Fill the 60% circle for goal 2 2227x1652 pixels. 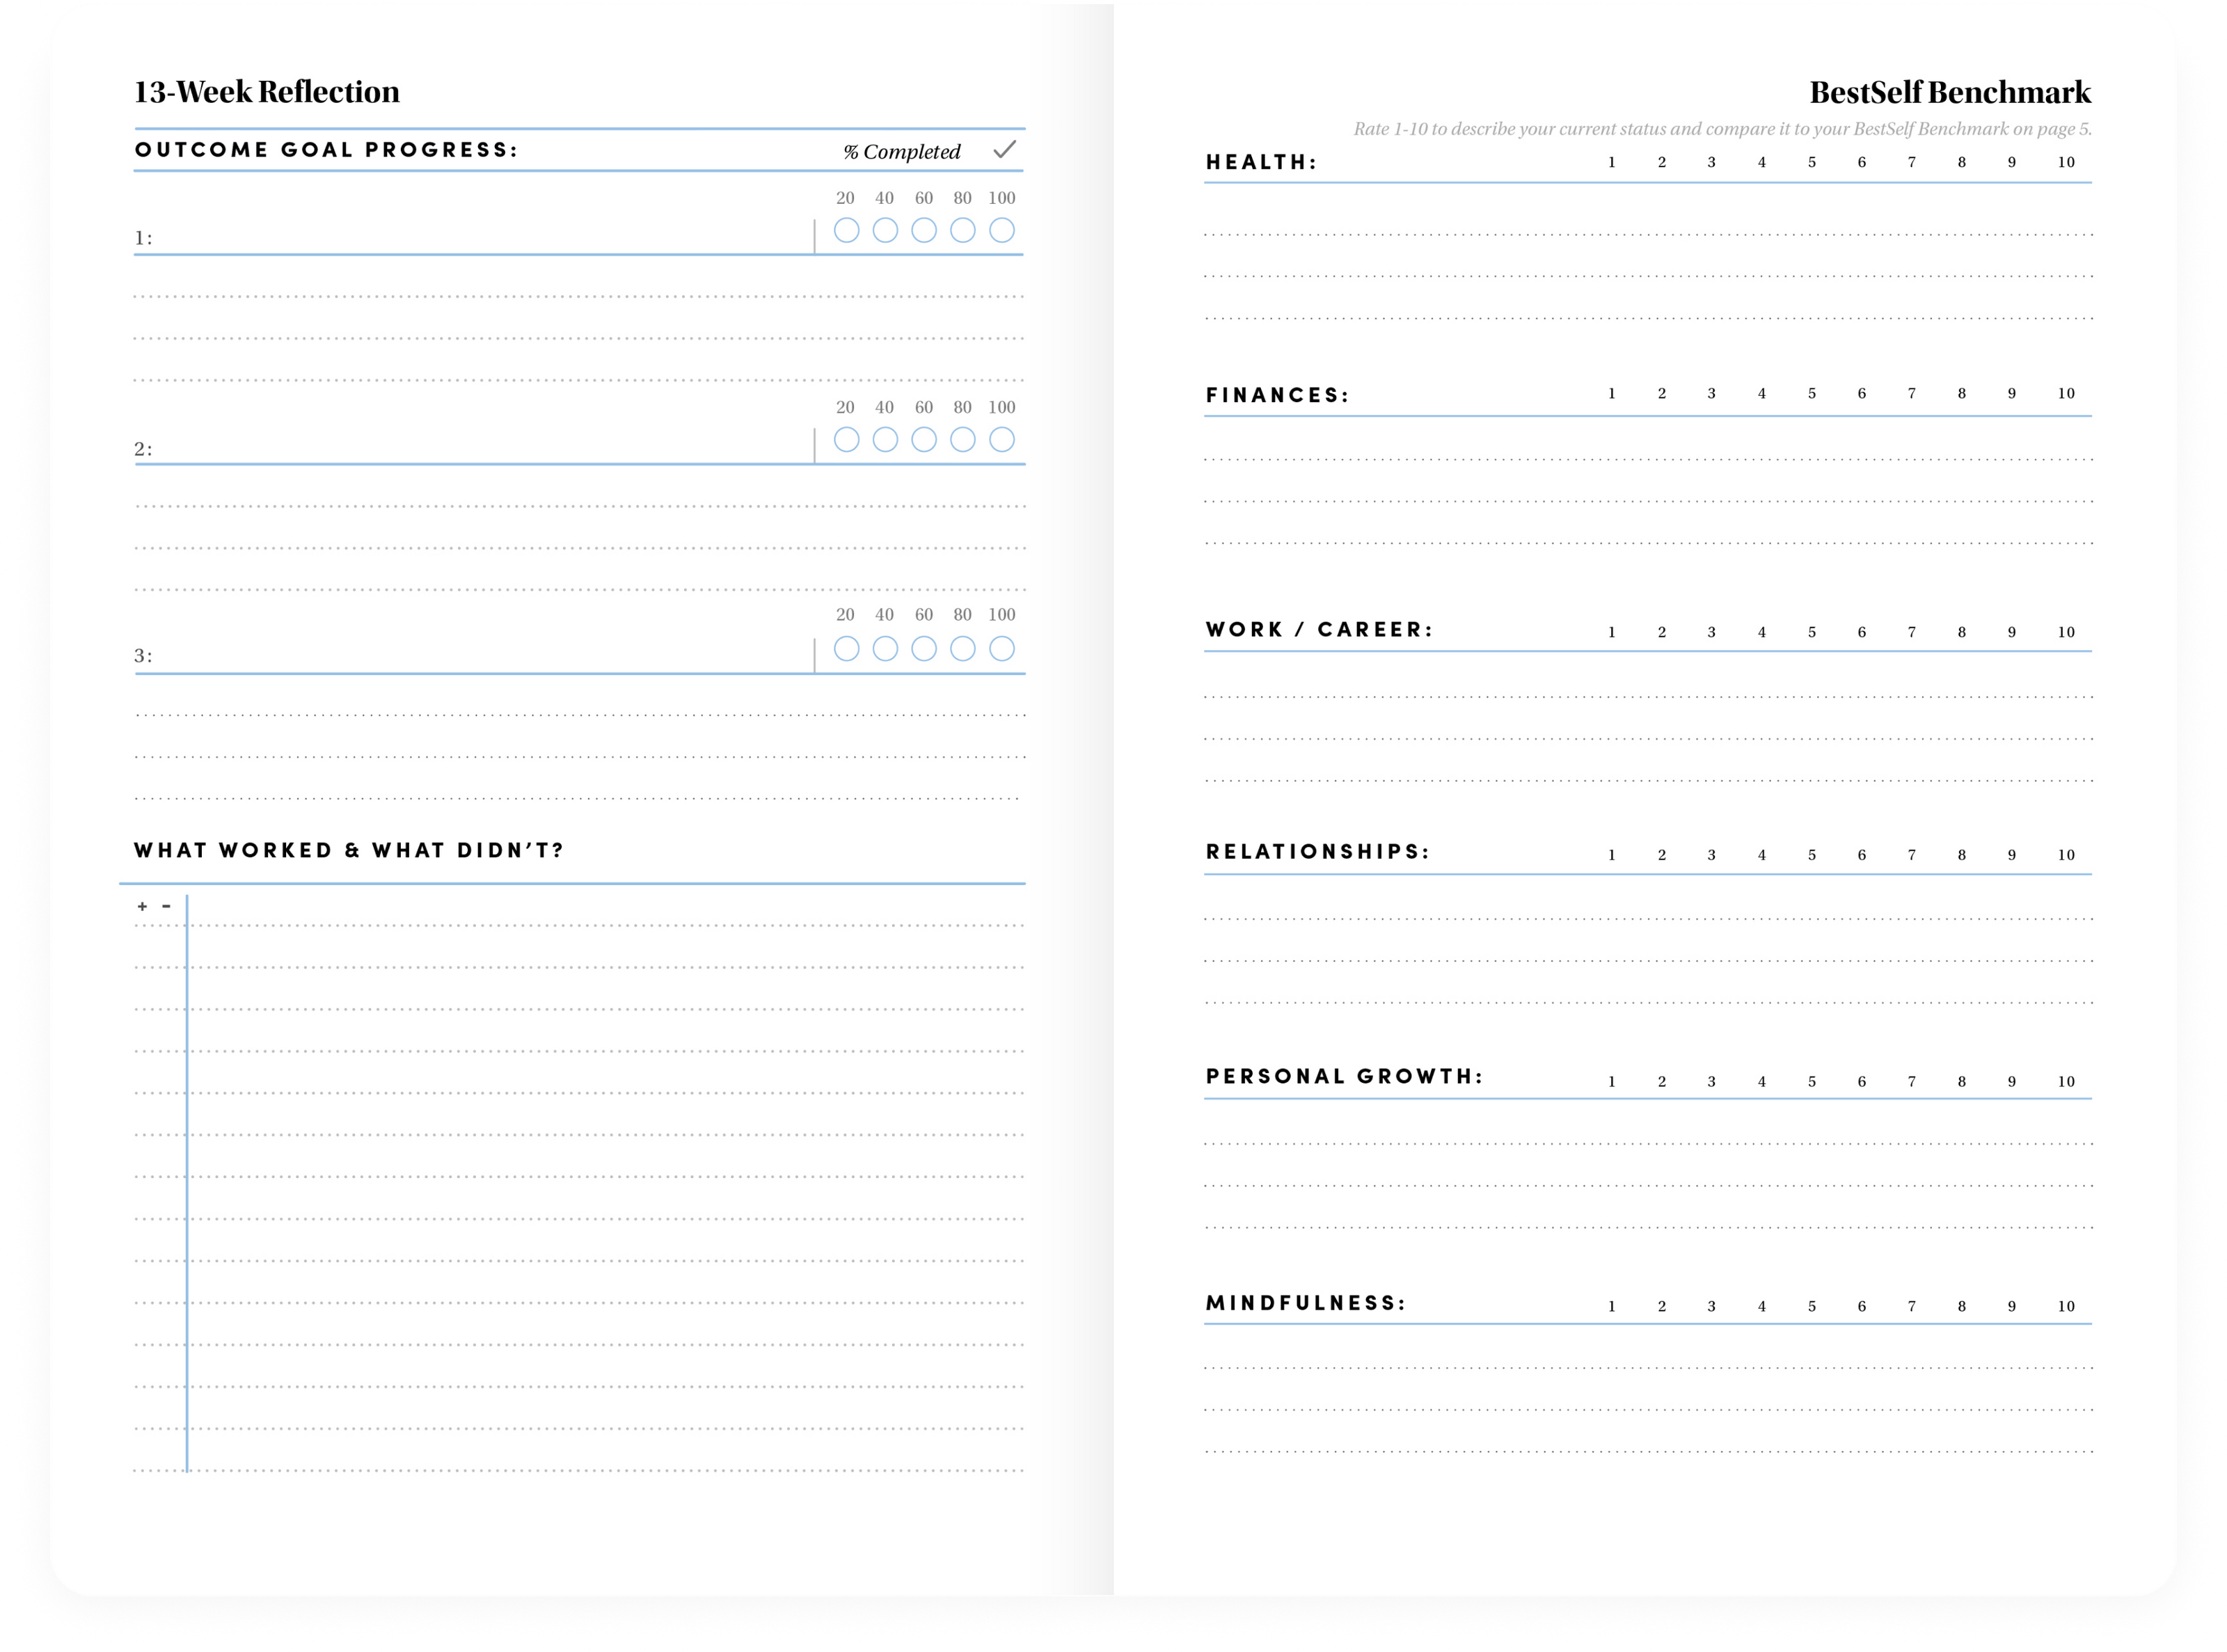click(x=924, y=440)
